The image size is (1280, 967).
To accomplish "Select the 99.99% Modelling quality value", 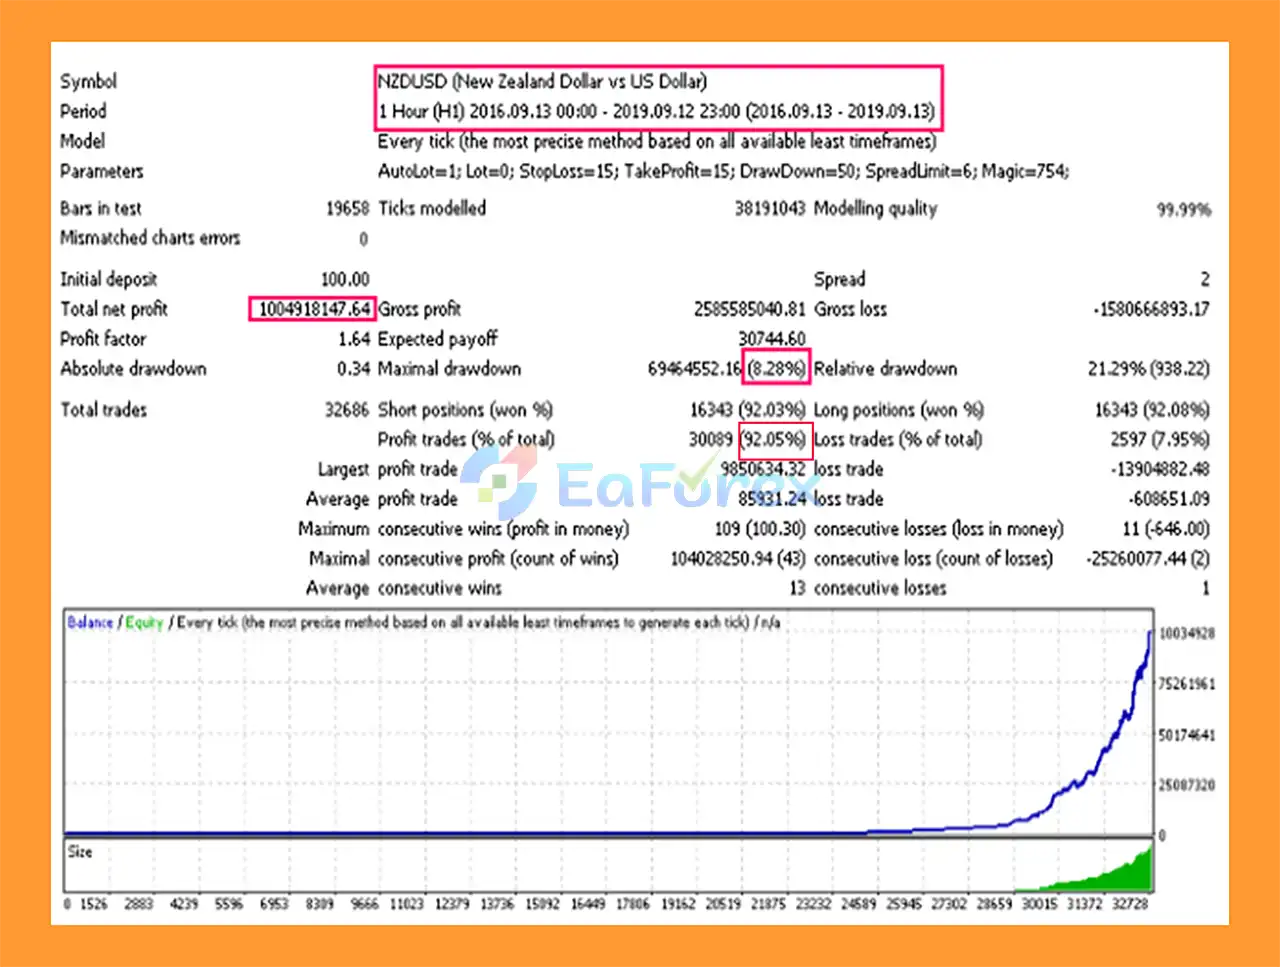I will [1183, 209].
